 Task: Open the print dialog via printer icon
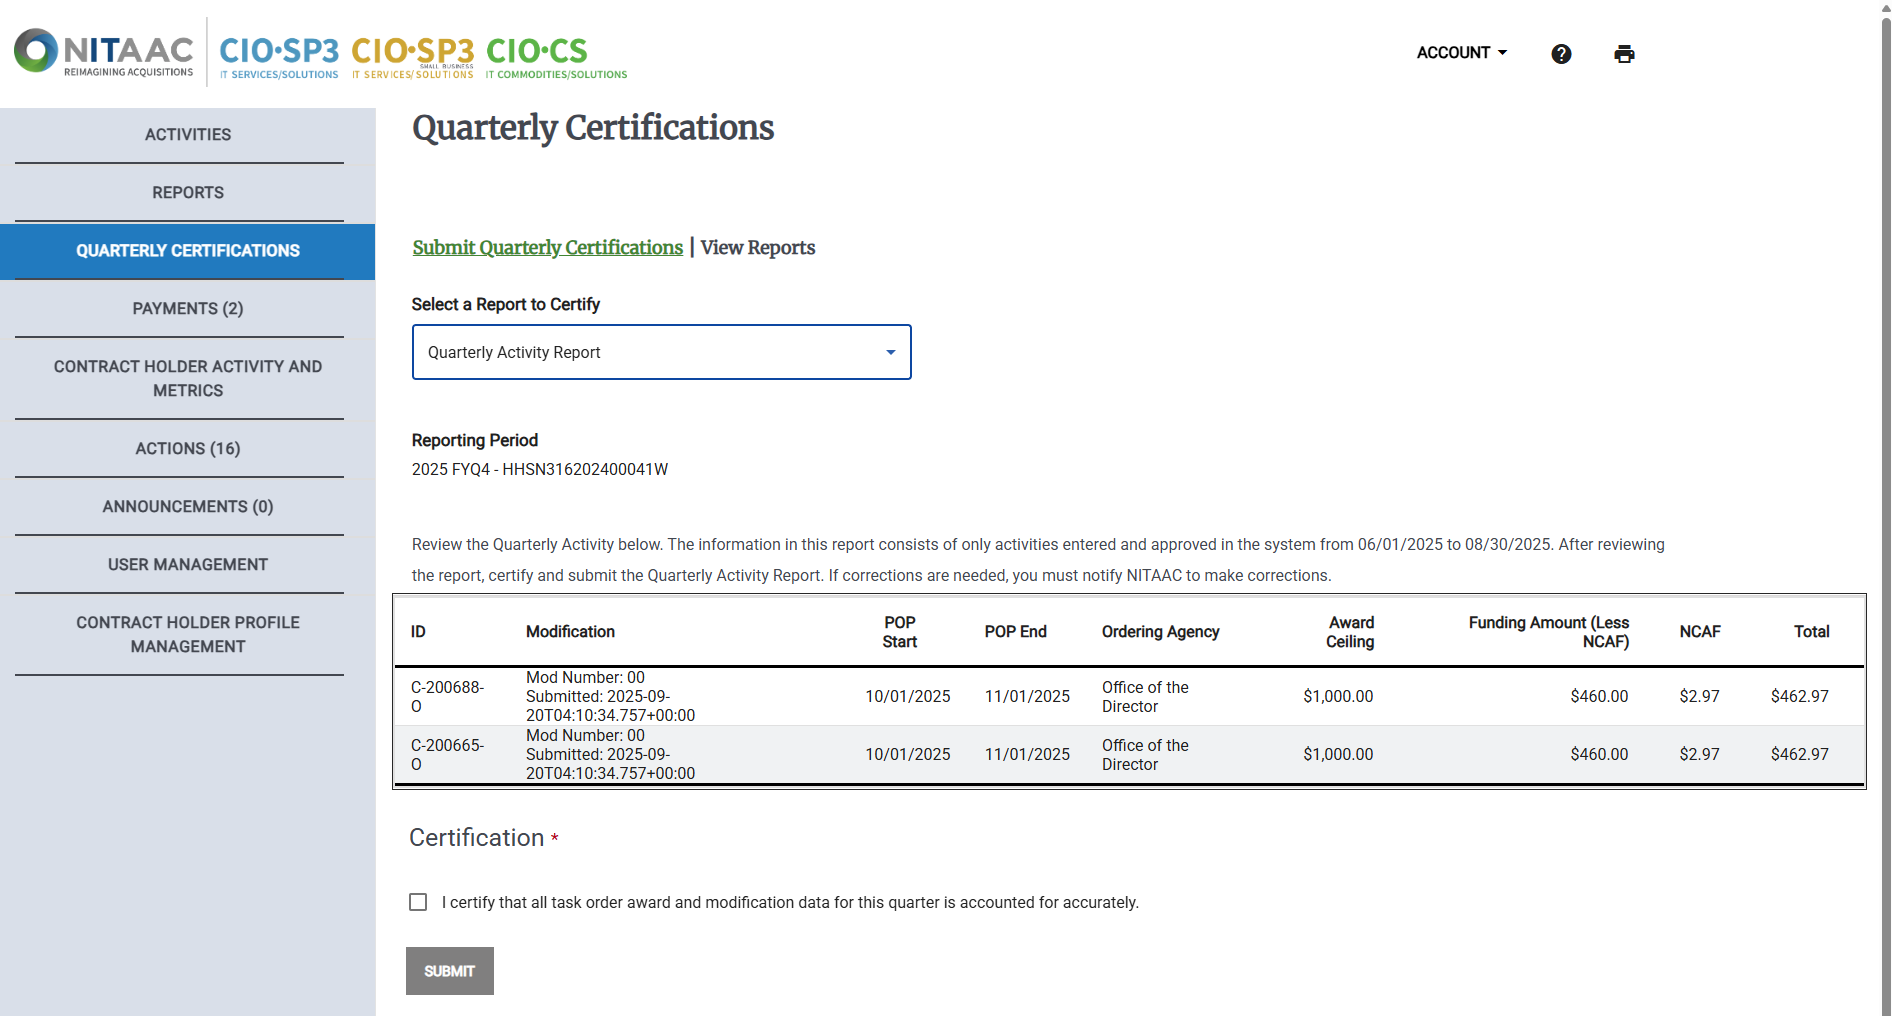point(1623,53)
